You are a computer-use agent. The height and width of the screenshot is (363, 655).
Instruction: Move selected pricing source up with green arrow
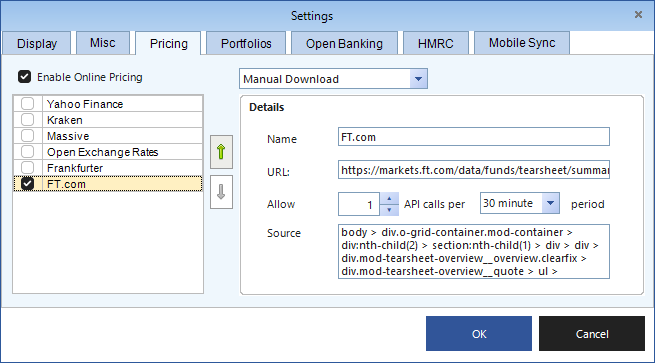pyautogui.click(x=221, y=152)
